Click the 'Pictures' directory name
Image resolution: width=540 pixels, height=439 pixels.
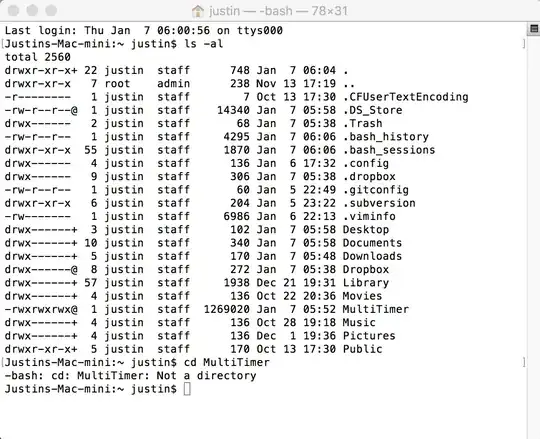(x=369, y=336)
